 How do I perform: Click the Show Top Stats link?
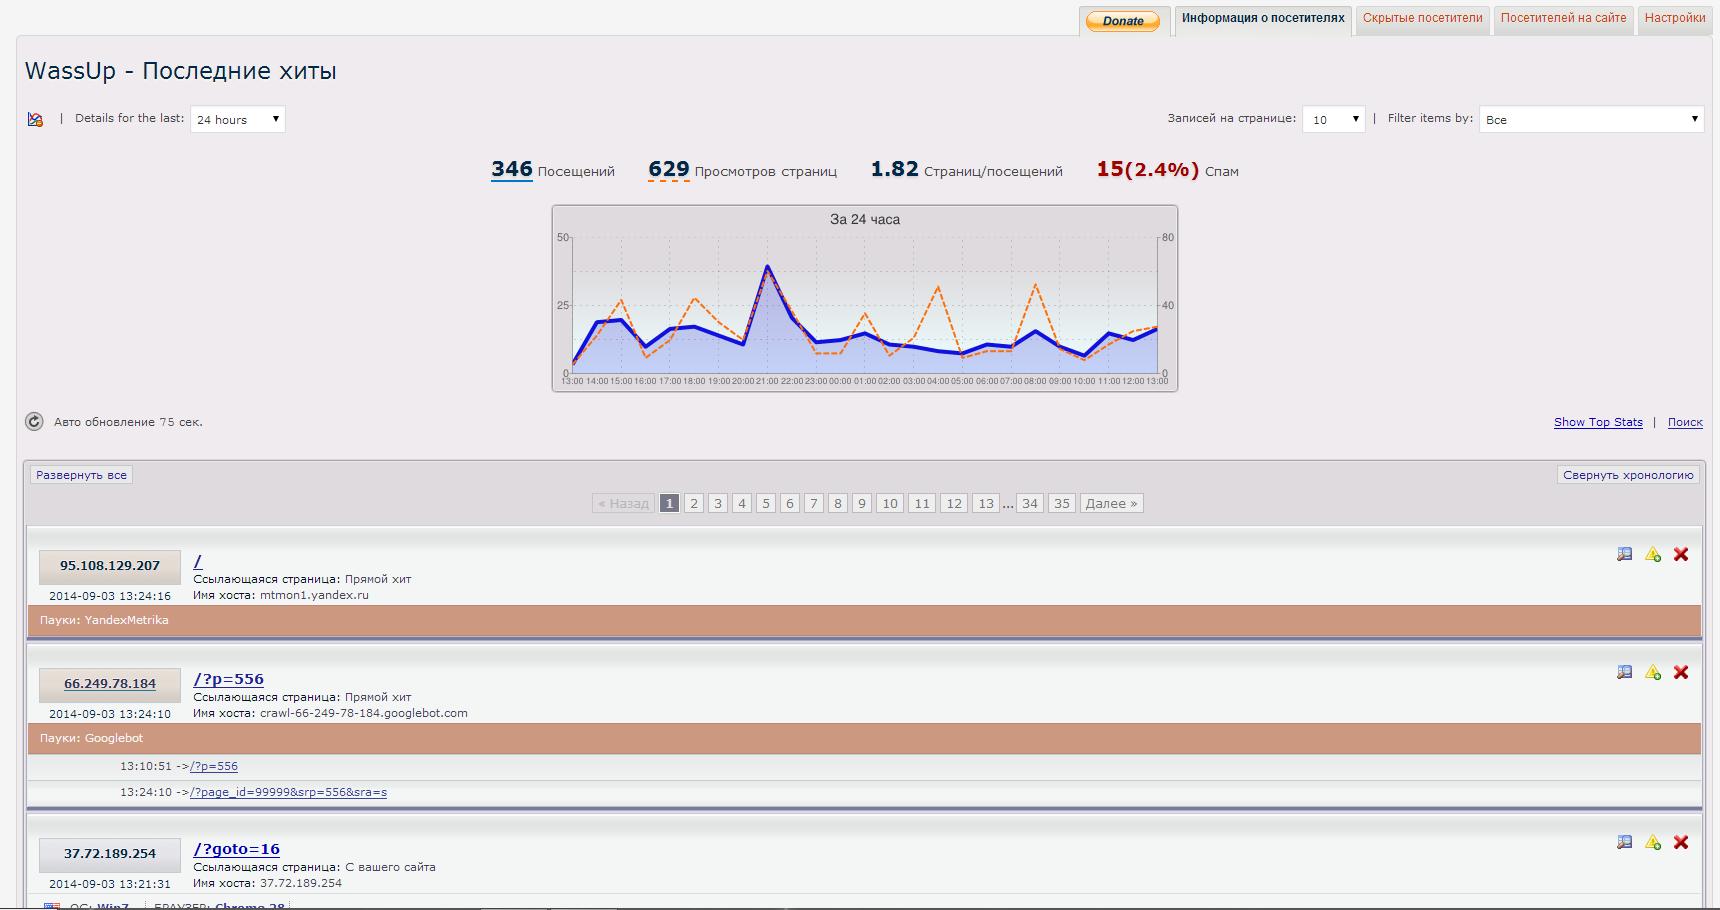[1598, 422]
